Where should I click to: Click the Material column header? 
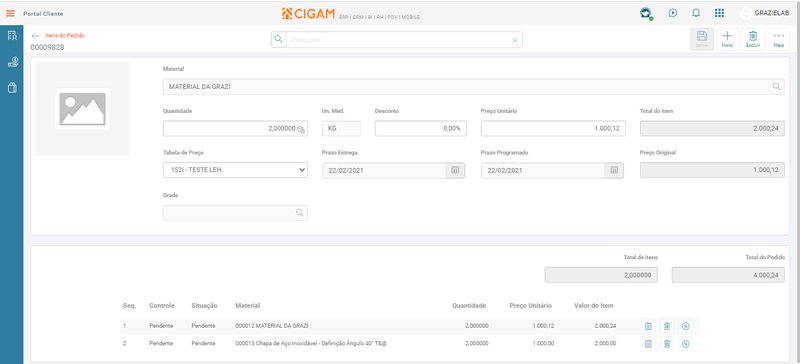[247, 306]
